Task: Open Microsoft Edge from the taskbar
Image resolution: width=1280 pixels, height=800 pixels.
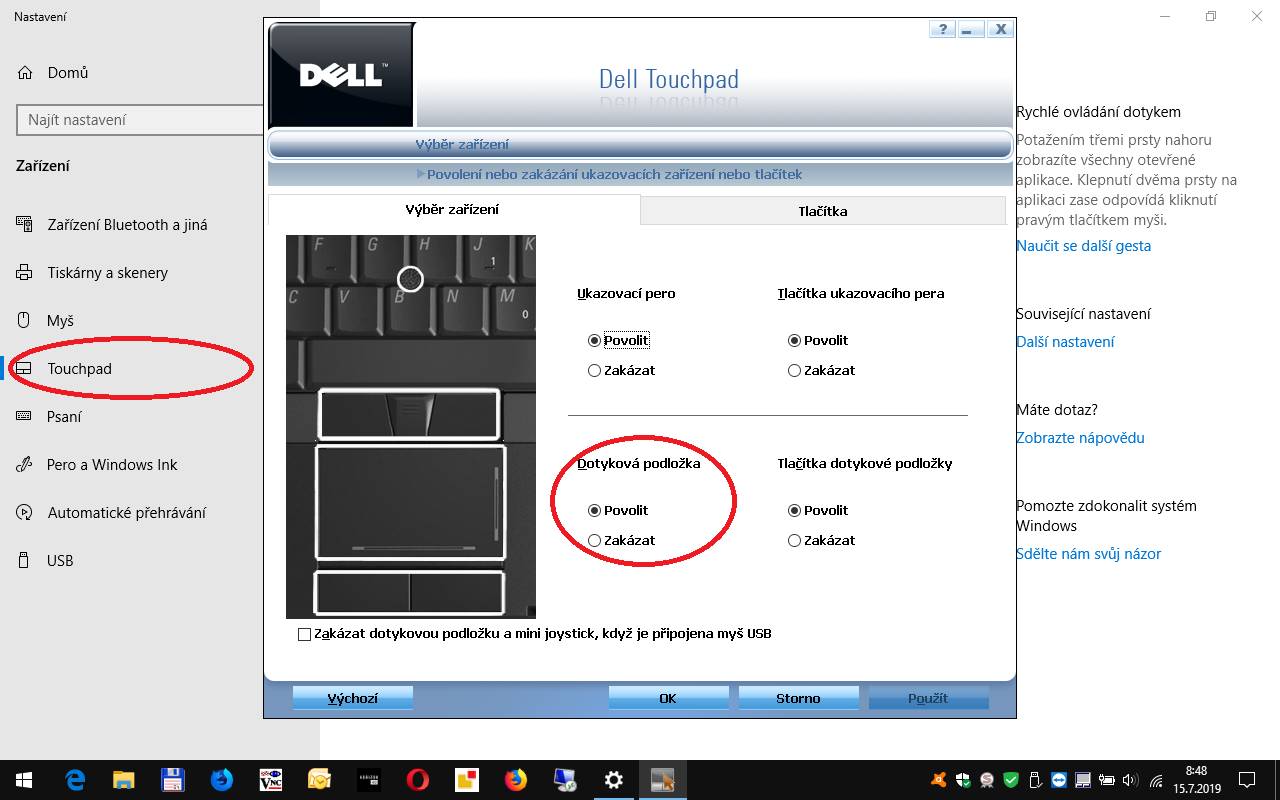Action: [x=75, y=780]
